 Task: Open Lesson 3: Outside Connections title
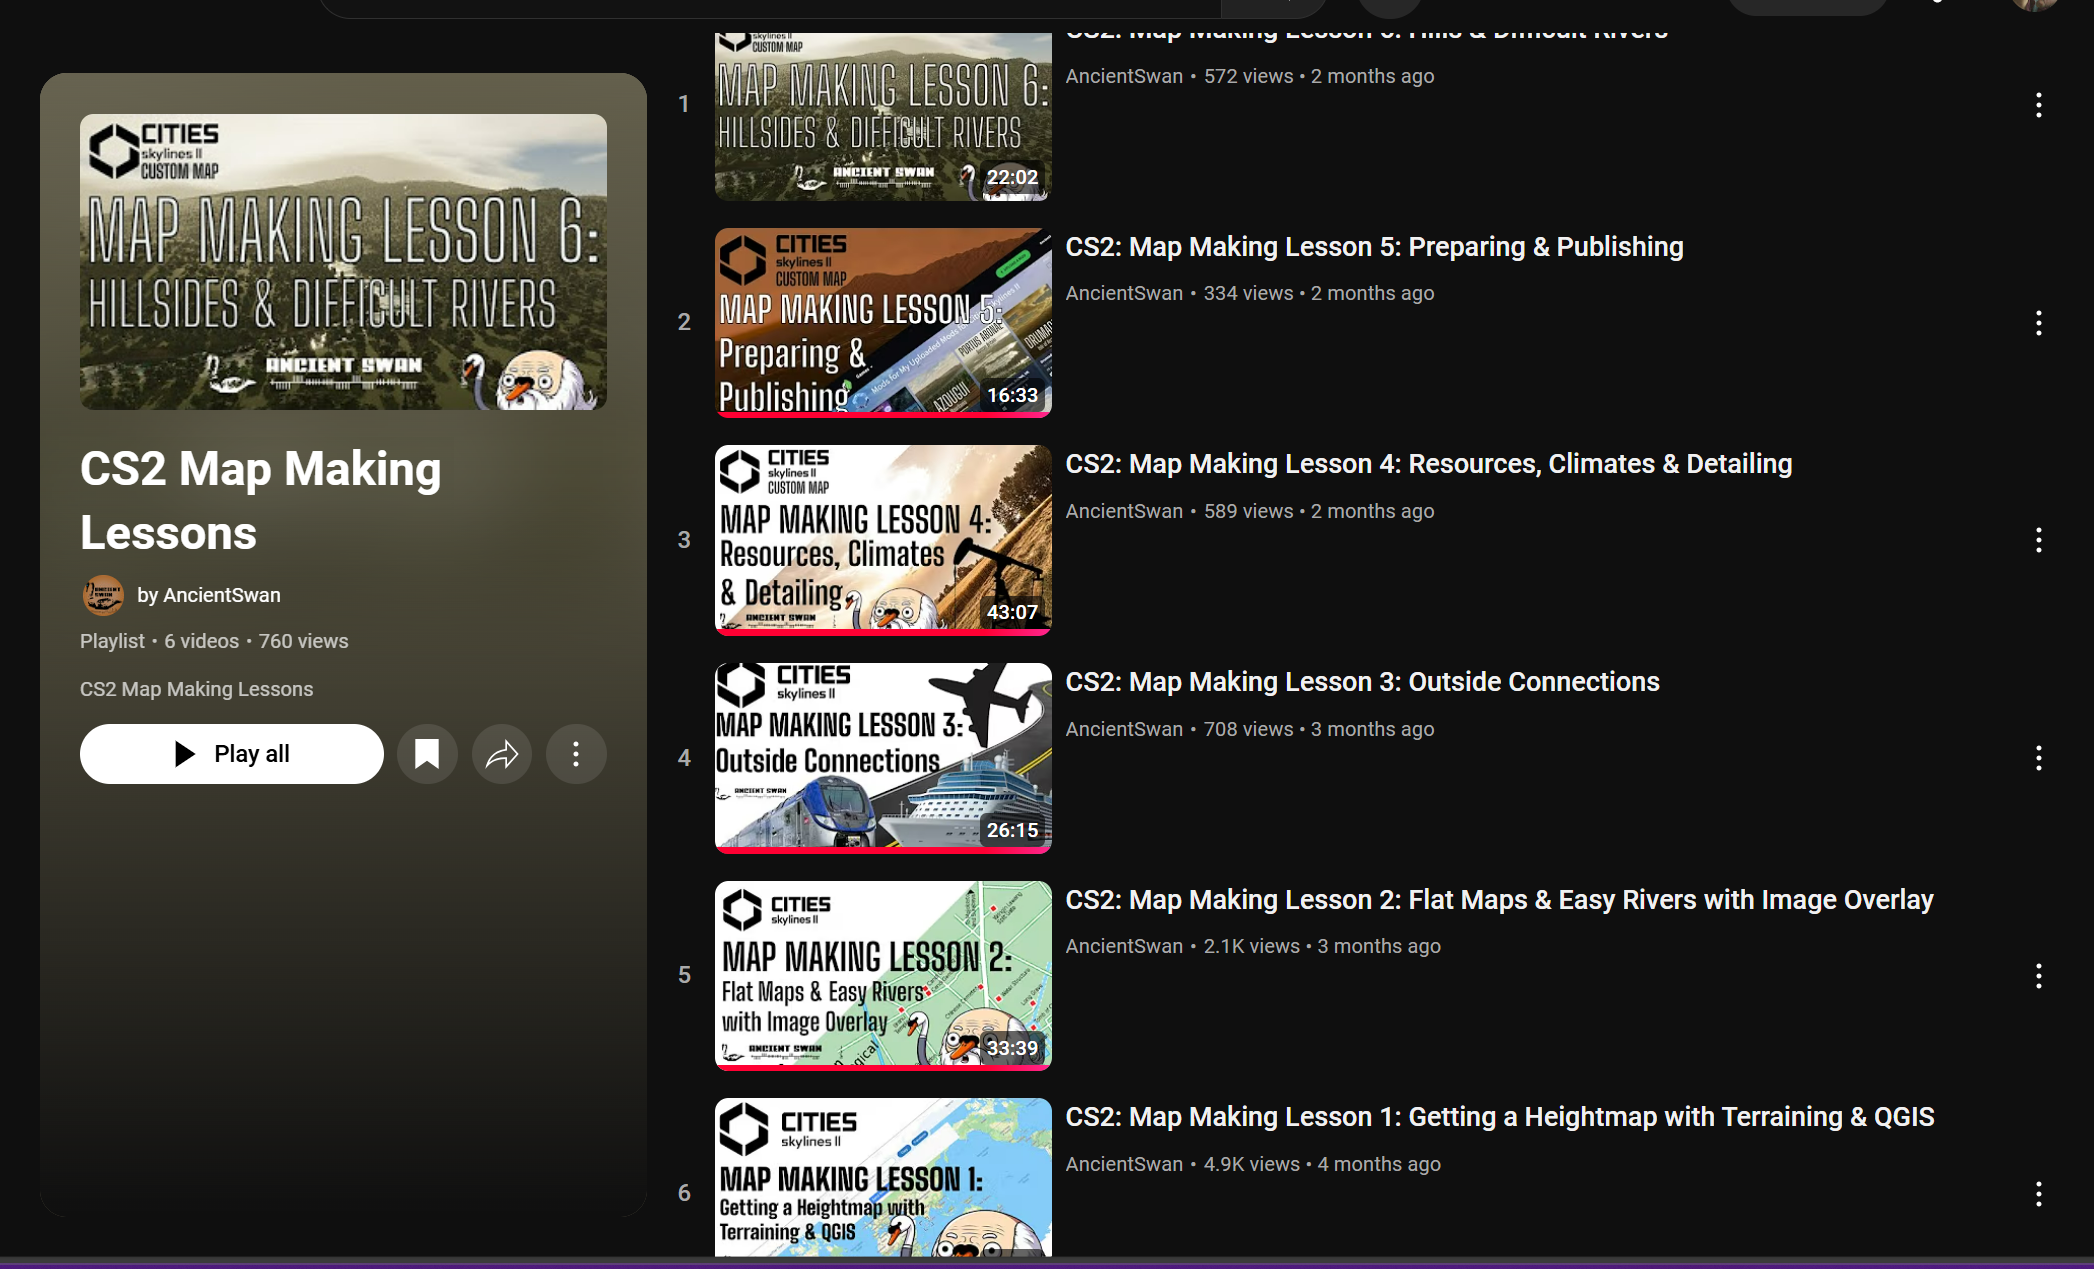click(1362, 682)
